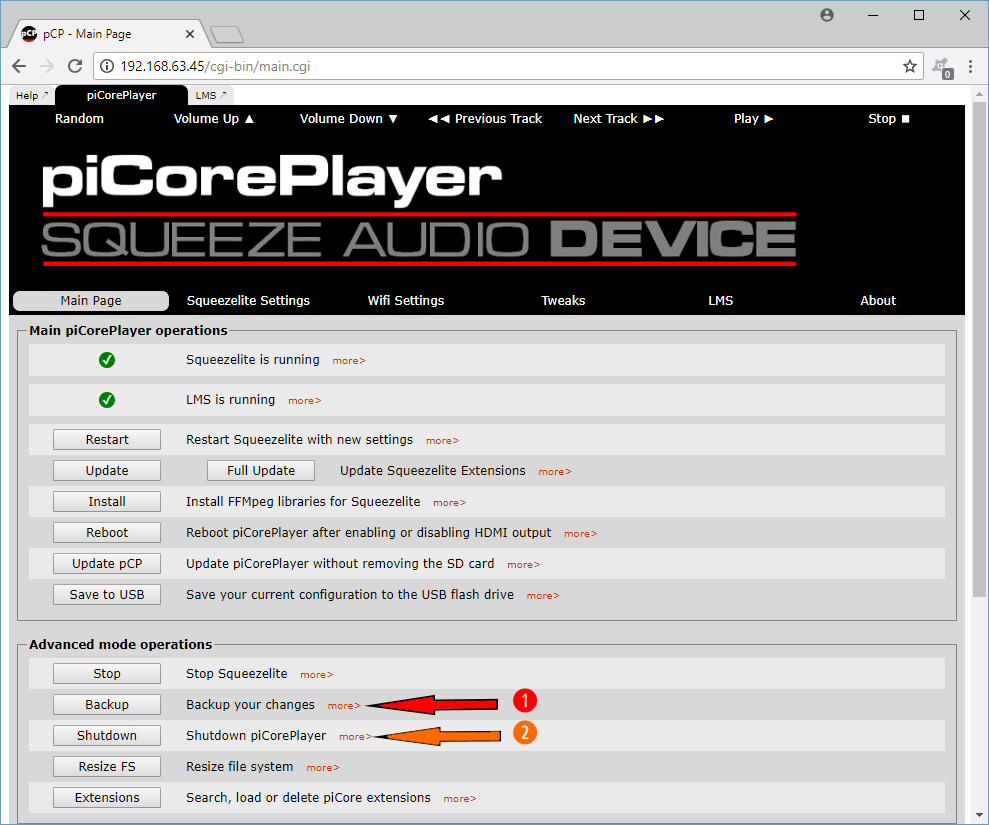Expand more> for Stop Squeezelite
This screenshot has width=989, height=825.
pos(317,675)
